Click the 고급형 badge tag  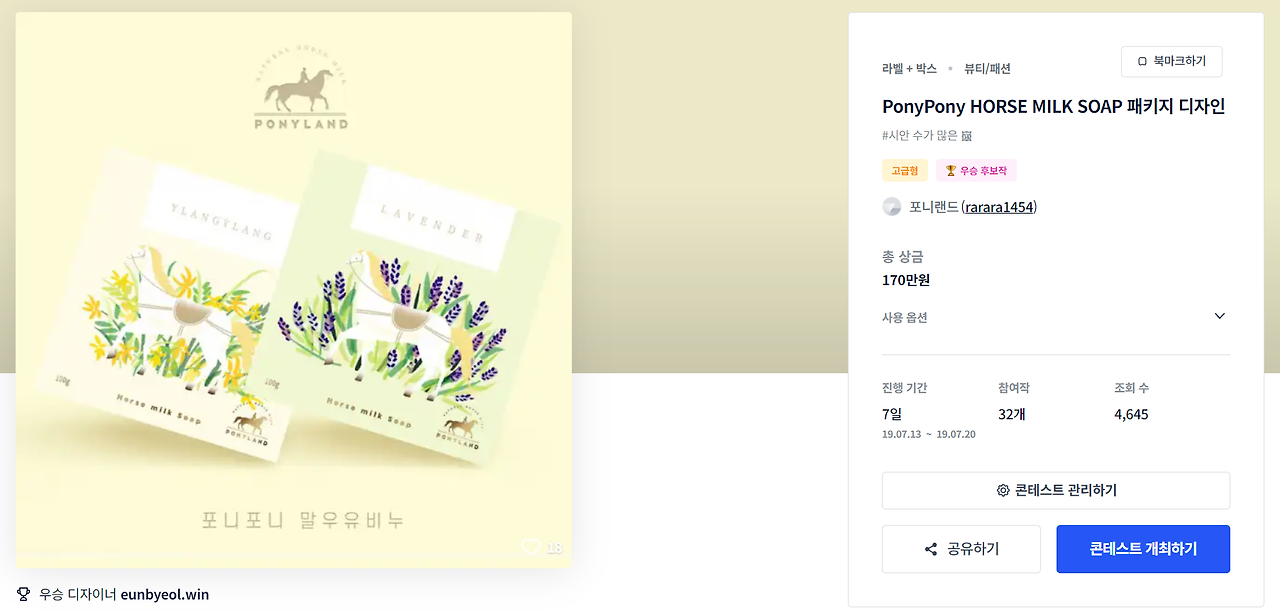pos(905,171)
